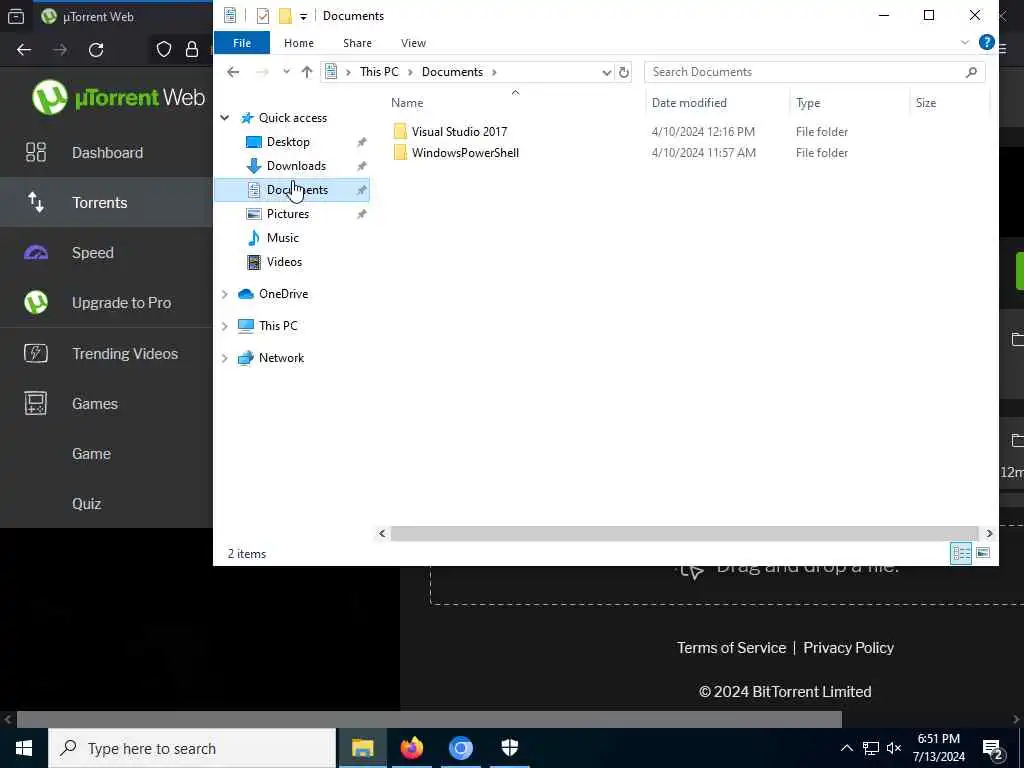Open the Terms of Service link
The width and height of the screenshot is (1024, 768).
[731, 648]
